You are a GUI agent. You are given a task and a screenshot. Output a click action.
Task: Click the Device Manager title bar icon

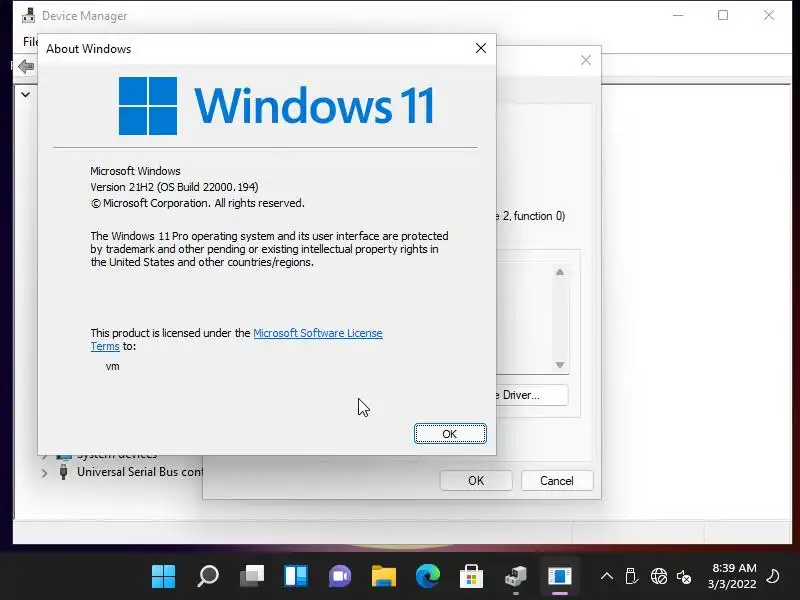click(29, 15)
